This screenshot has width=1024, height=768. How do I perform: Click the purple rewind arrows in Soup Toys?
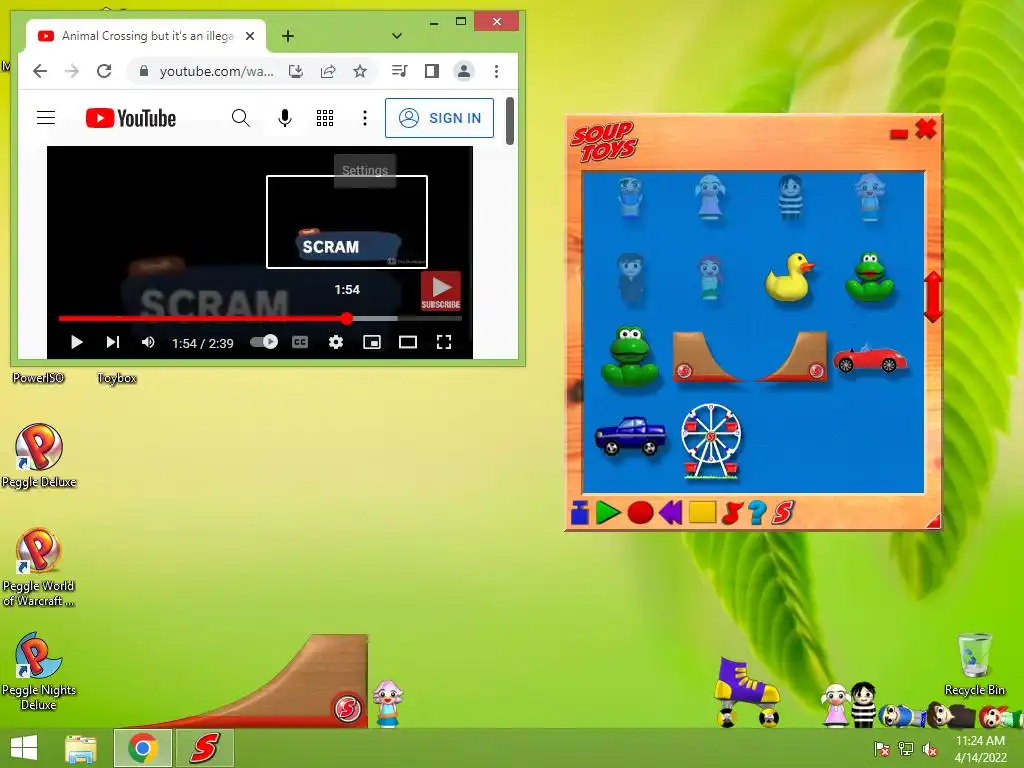coord(671,513)
